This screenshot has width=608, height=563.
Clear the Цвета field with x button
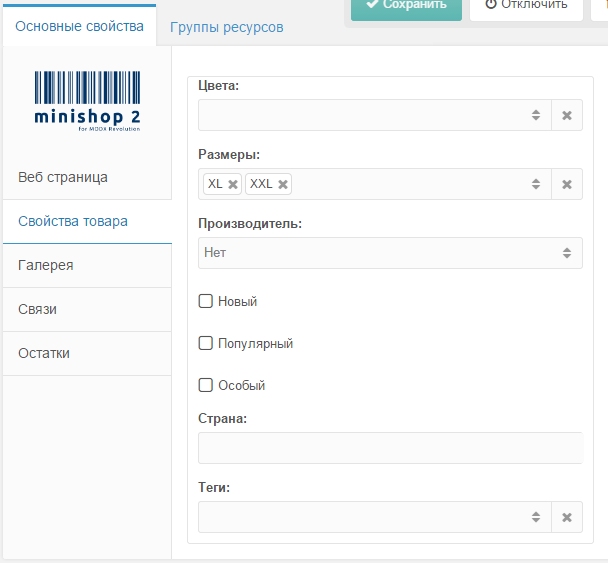[566, 115]
